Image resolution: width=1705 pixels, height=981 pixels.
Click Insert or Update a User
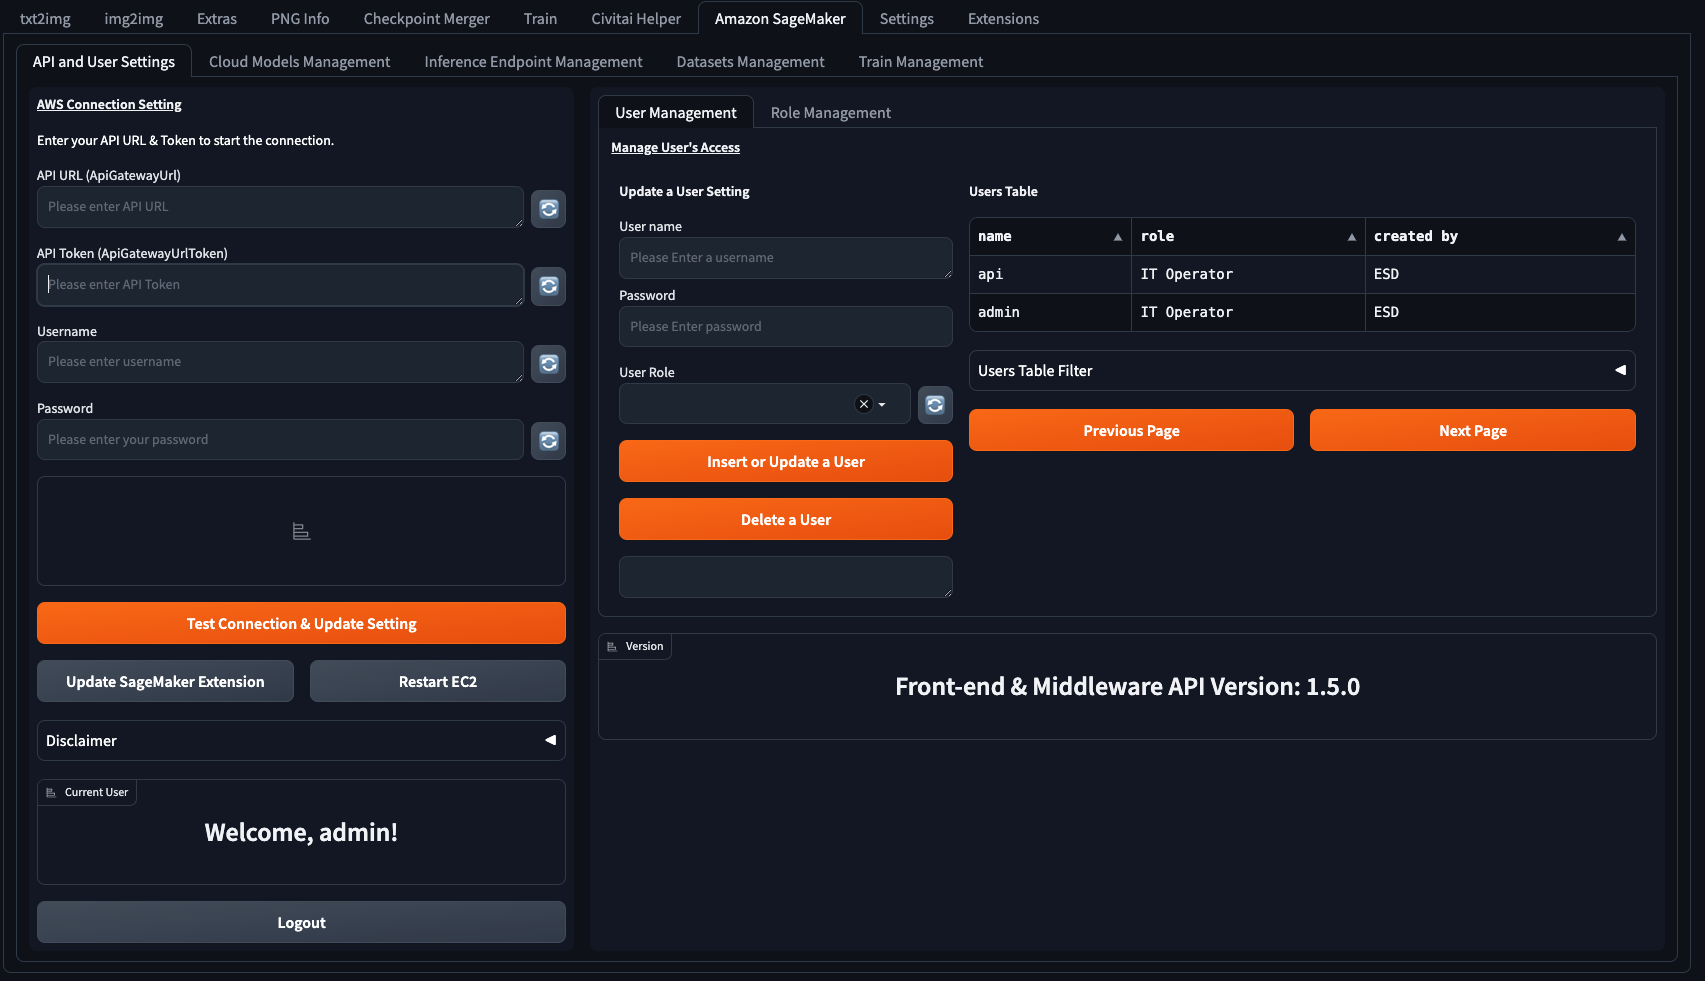pyautogui.click(x=785, y=461)
